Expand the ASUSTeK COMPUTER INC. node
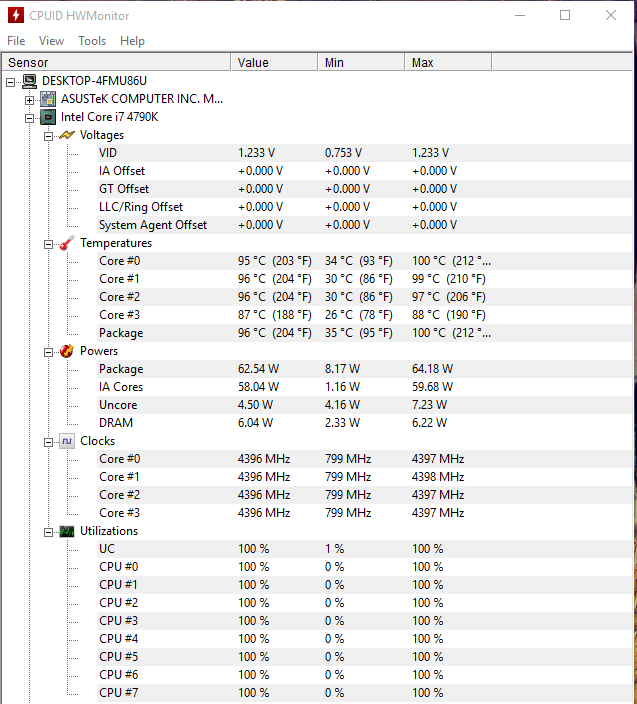Viewport: 637px width, 704px height. point(30,100)
